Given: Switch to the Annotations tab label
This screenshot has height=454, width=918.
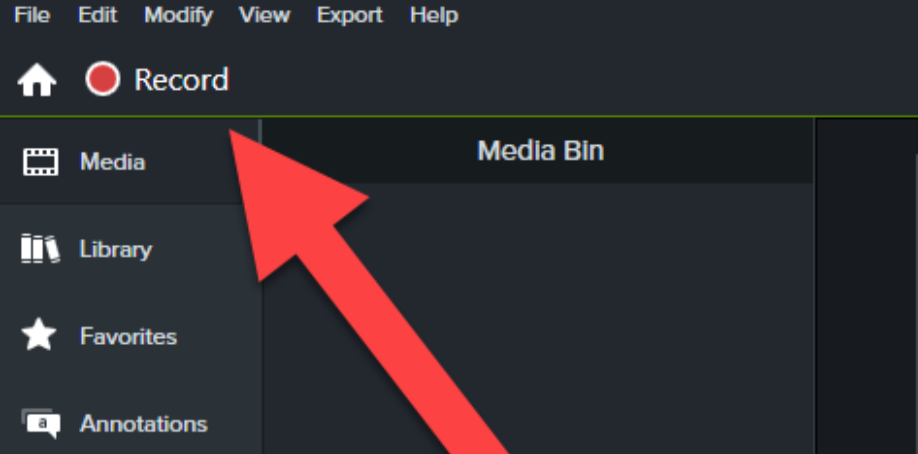Looking at the screenshot, I should (143, 424).
